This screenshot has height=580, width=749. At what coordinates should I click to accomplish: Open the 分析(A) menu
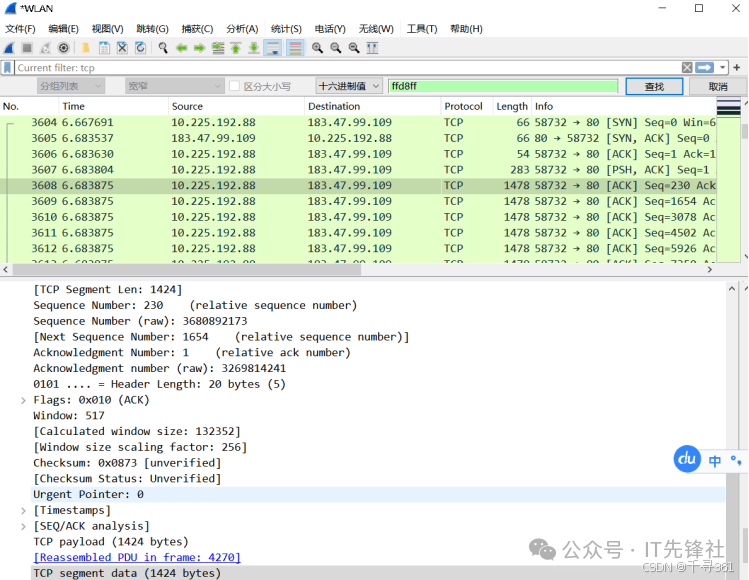pyautogui.click(x=242, y=29)
